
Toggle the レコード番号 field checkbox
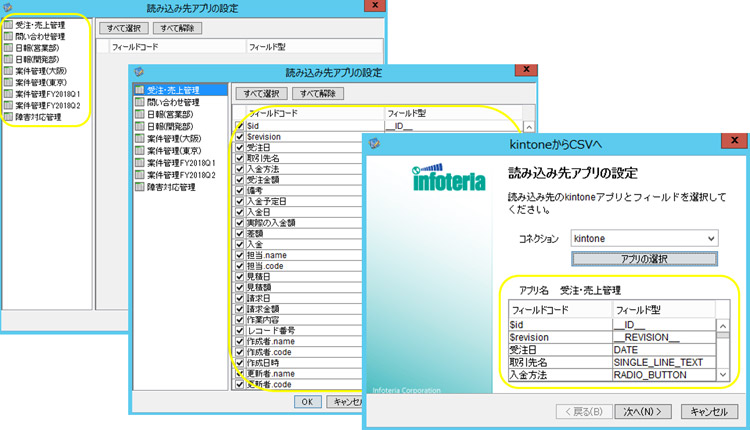click(240, 330)
